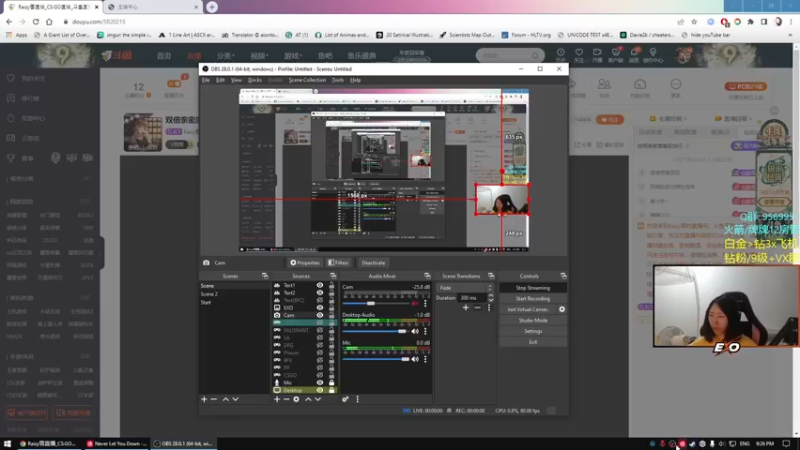Open Filters for the selected Cam source
The image size is (800, 450).
pyautogui.click(x=338, y=263)
